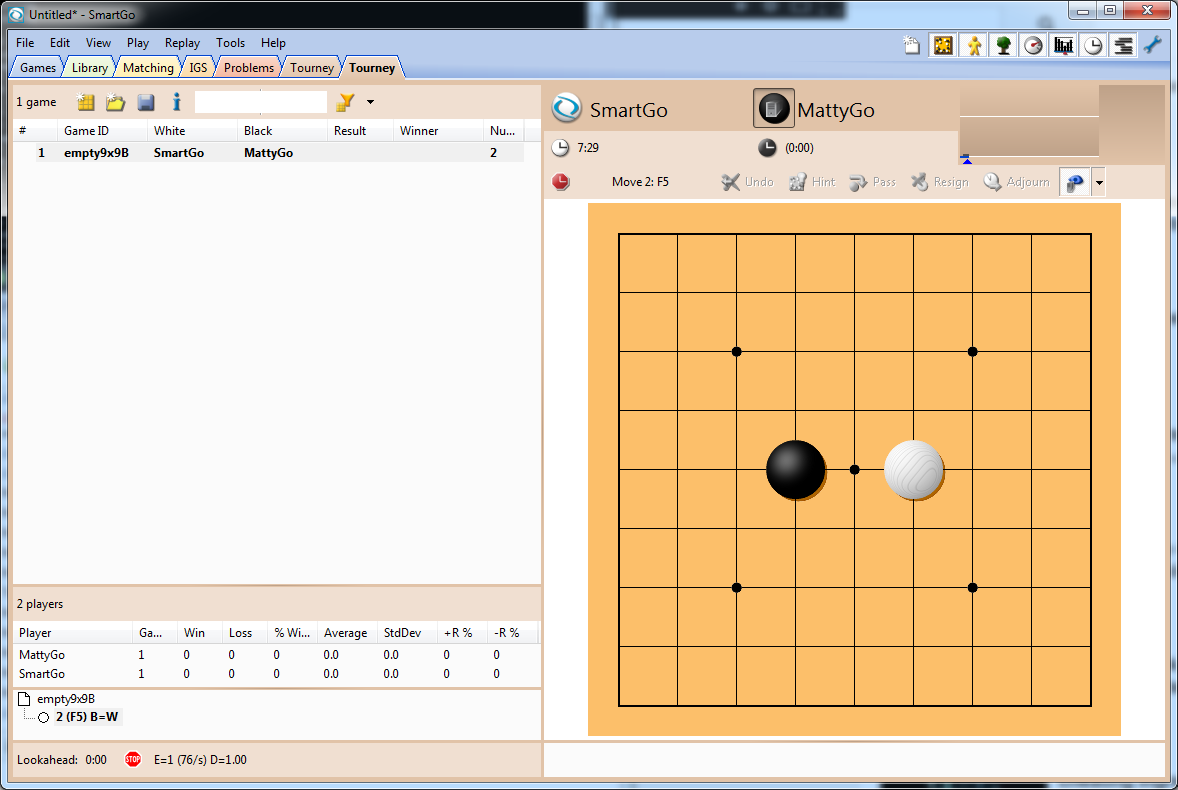This screenshot has width=1178, height=790.
Task: Sort by Result column header
Action: click(360, 131)
